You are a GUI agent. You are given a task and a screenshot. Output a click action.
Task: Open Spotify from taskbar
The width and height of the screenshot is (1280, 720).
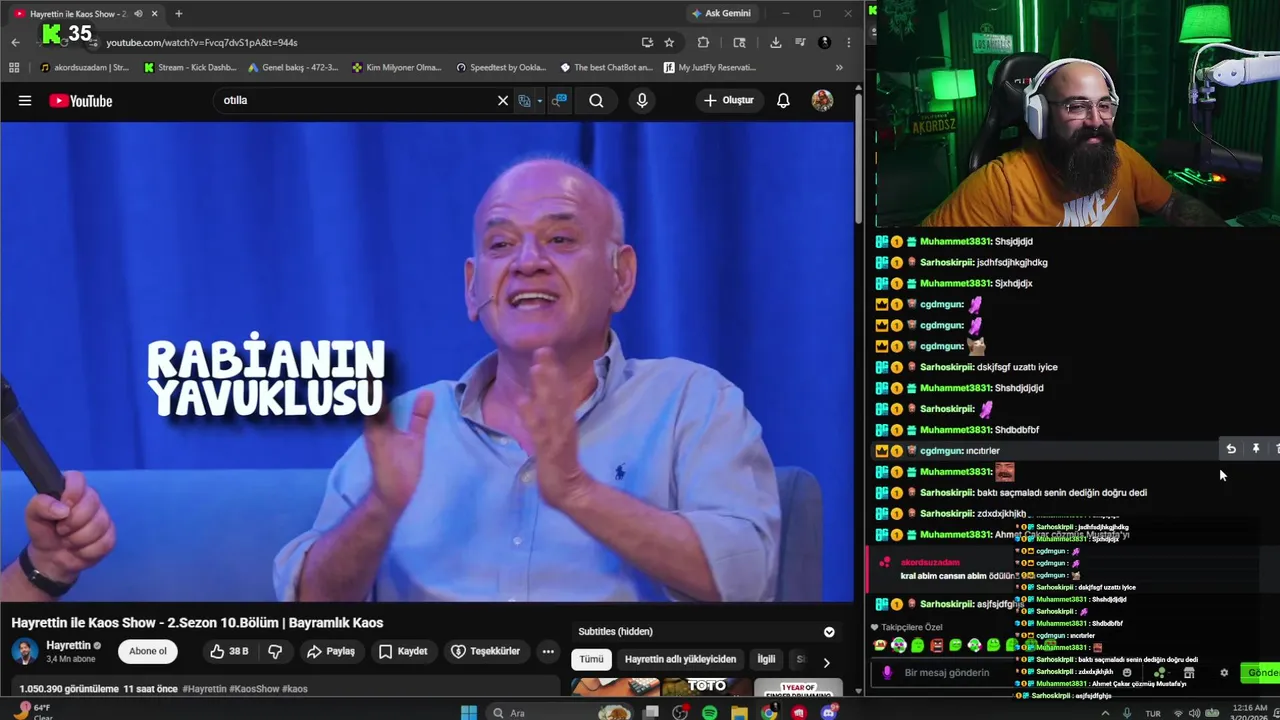709,713
